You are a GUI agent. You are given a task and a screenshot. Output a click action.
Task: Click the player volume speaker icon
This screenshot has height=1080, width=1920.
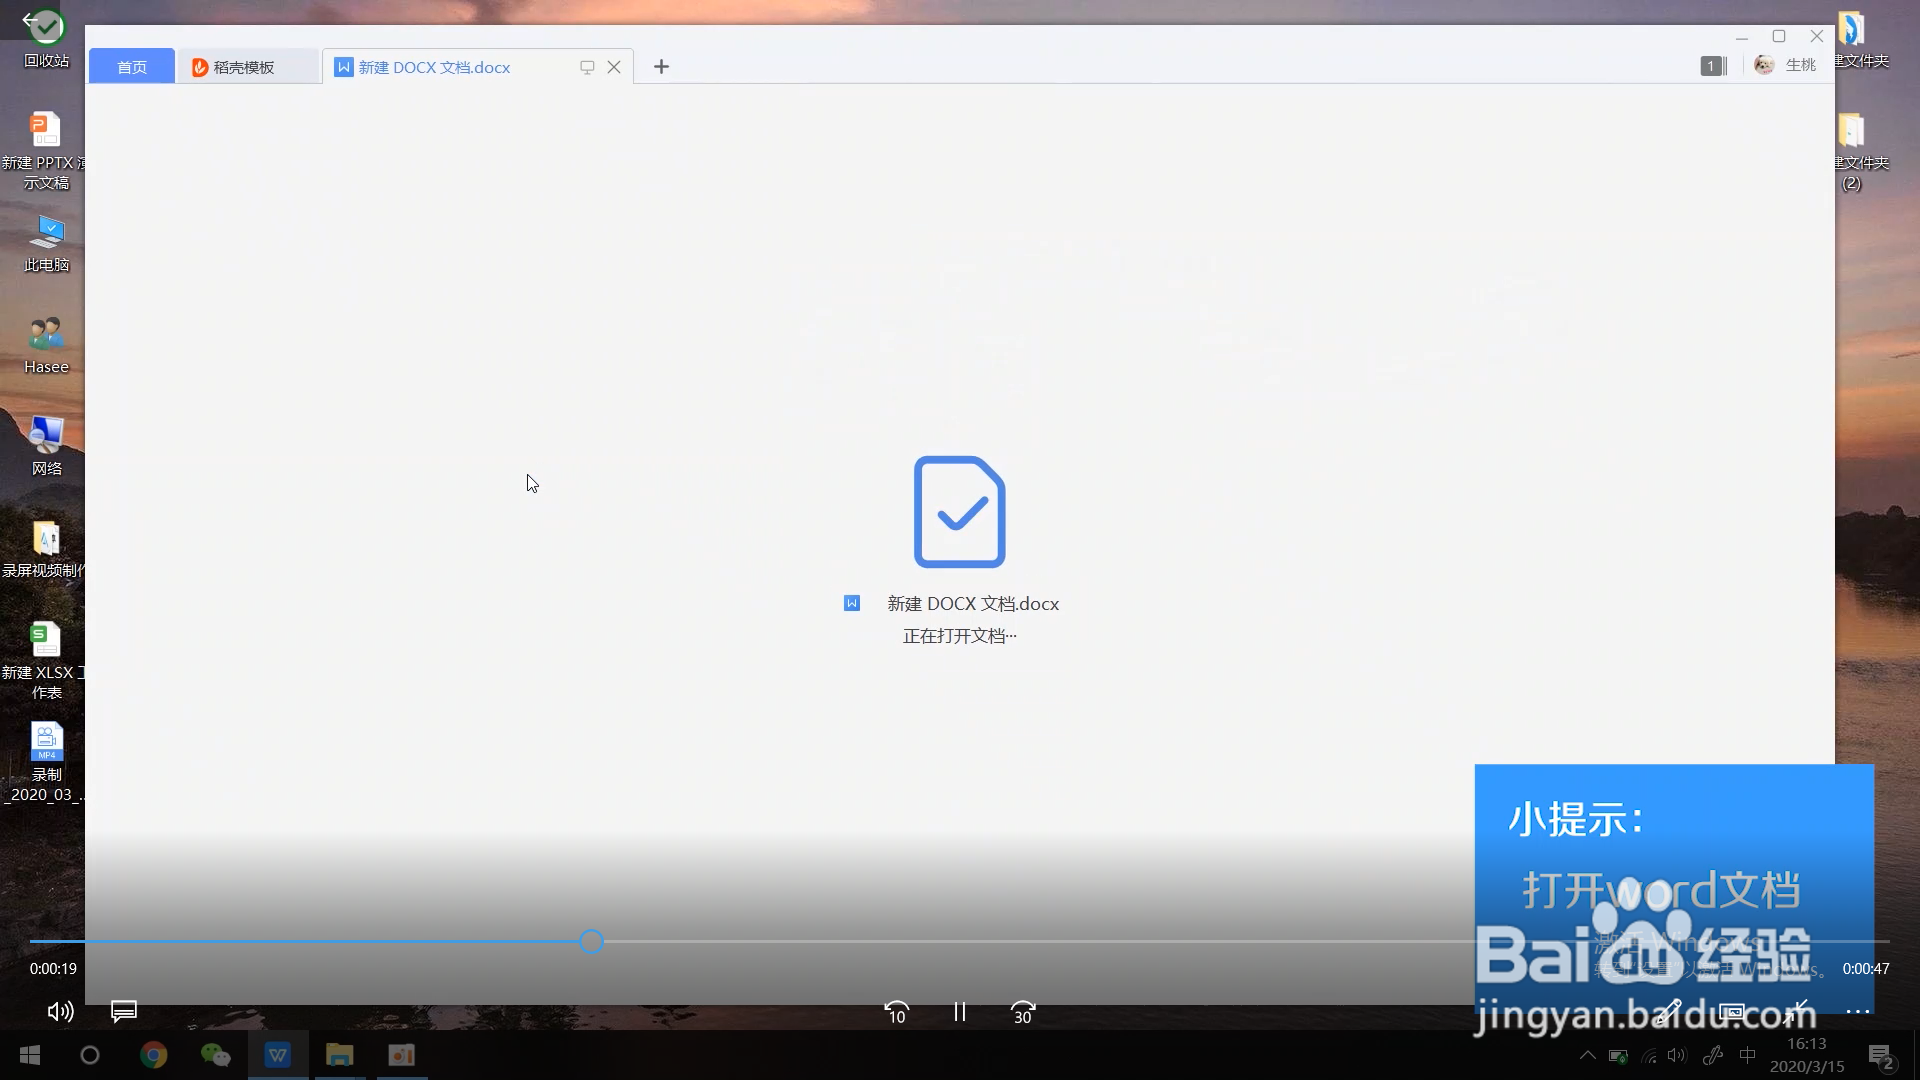[60, 1012]
